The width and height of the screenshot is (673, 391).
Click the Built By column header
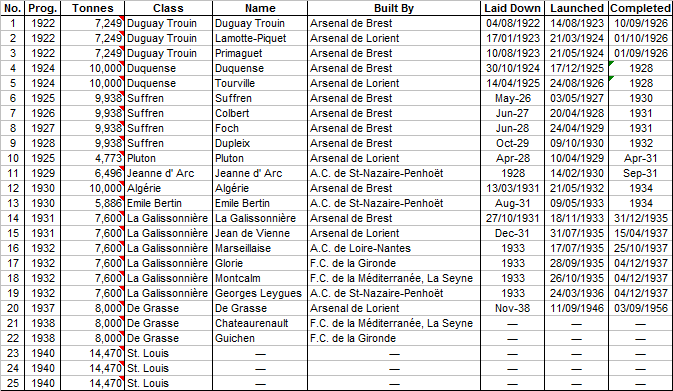point(394,8)
